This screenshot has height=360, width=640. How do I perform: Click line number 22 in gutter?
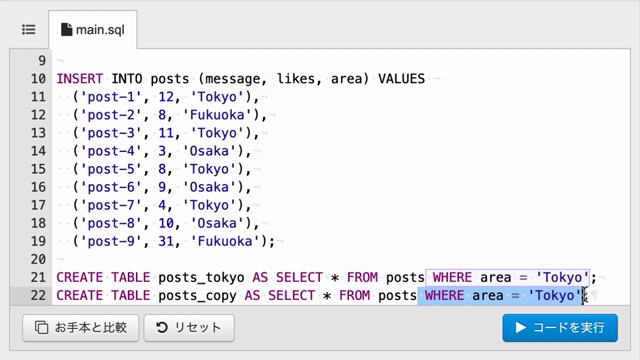click(x=38, y=295)
